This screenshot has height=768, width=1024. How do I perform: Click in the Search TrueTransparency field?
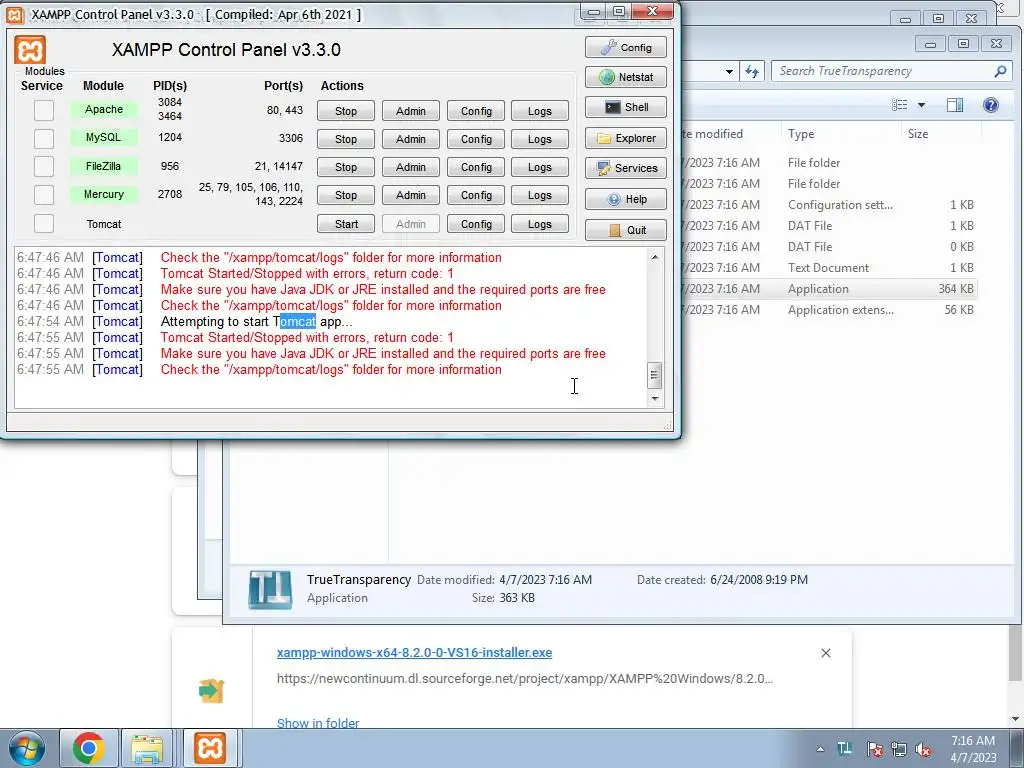pos(883,71)
